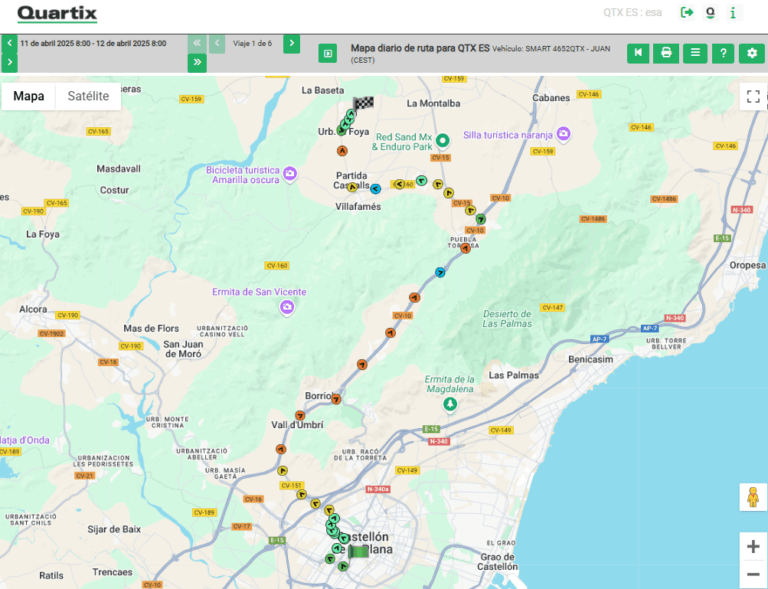Viewport: 768px width, 589px height.
Task: Select Silla turística naranja camera marker
Action: (x=564, y=134)
